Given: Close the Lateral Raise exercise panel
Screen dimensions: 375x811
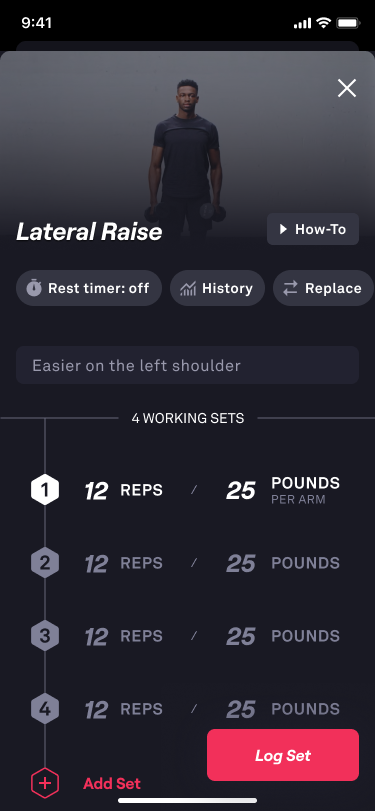Looking at the screenshot, I should click(x=347, y=88).
